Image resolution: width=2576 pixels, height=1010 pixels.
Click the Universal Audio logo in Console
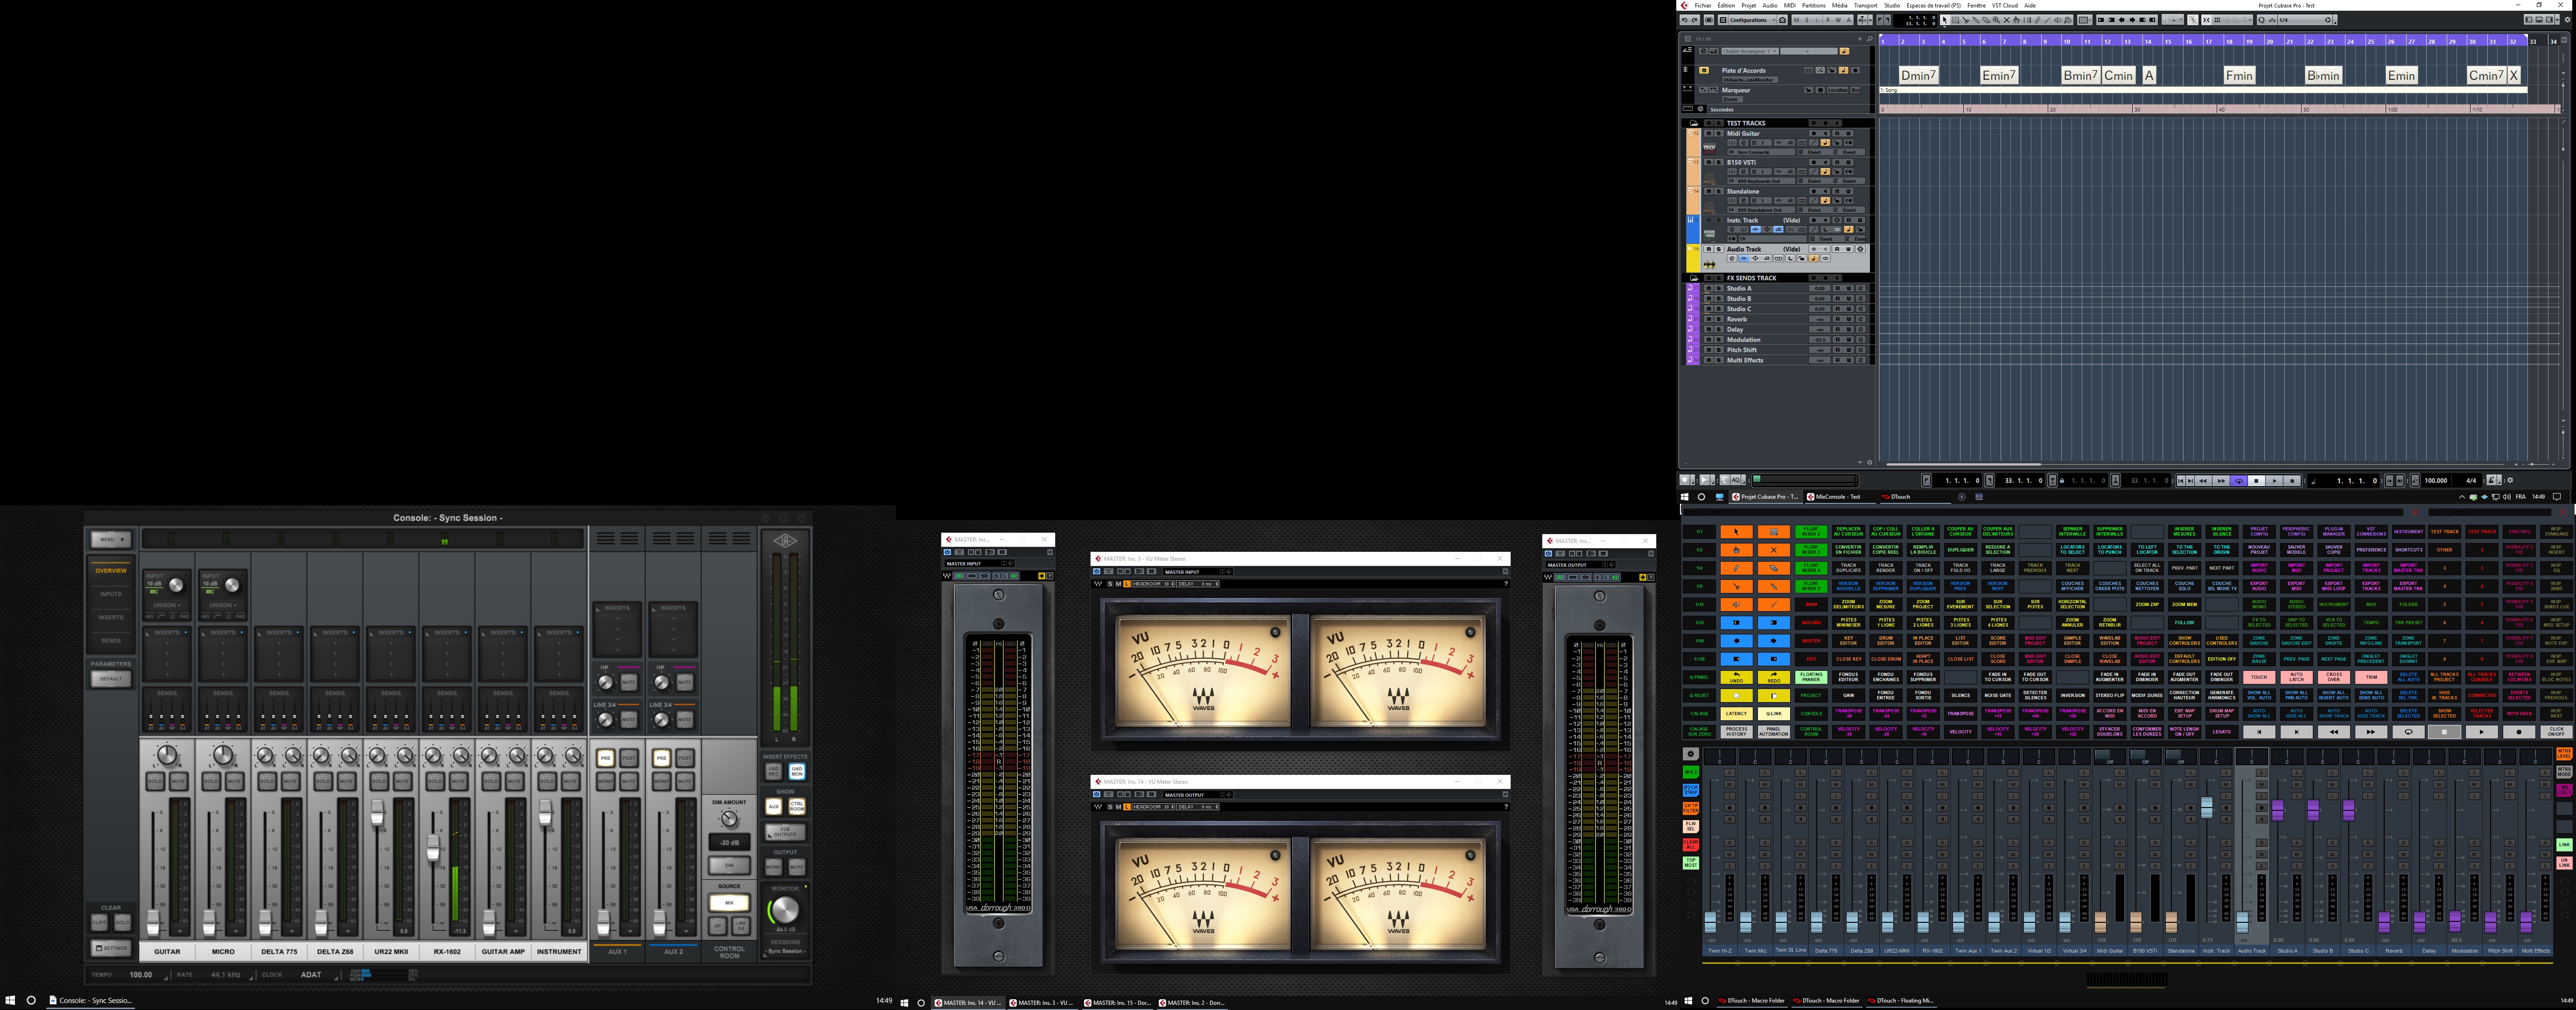click(x=785, y=542)
